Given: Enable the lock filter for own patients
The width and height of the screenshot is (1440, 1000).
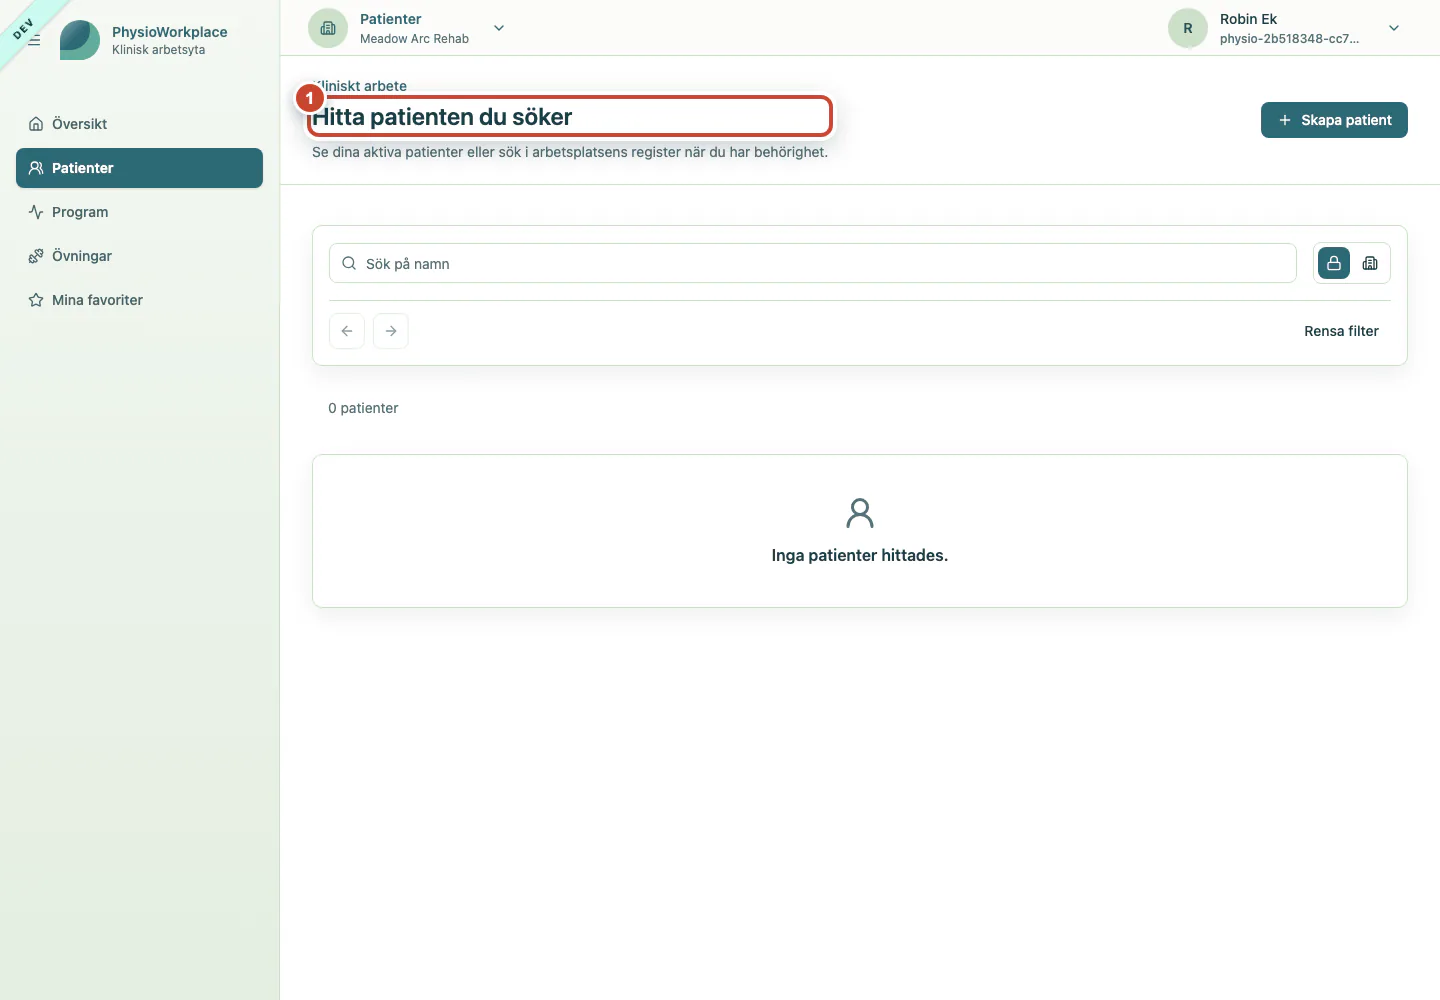Looking at the screenshot, I should tap(1334, 263).
